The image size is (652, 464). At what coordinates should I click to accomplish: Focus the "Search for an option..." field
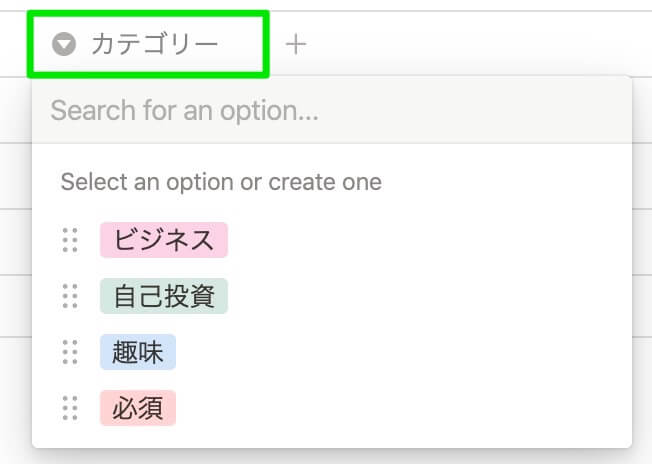coord(330,110)
